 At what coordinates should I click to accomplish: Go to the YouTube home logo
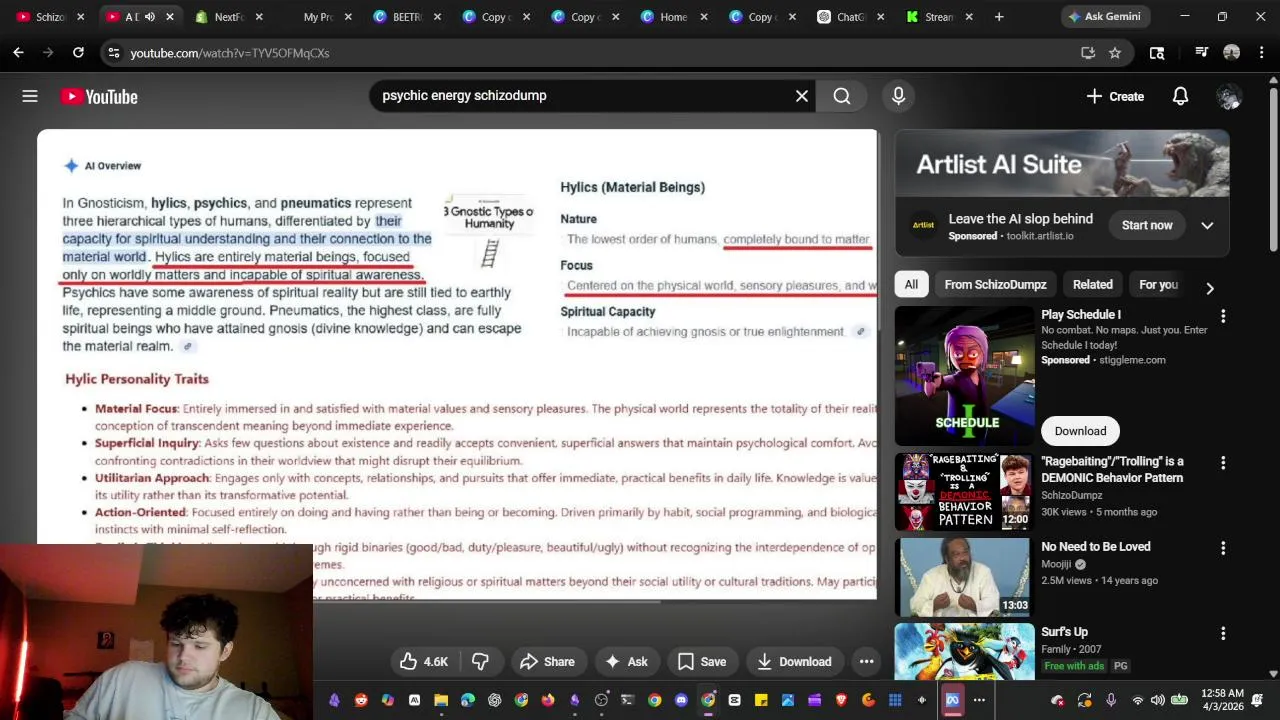(98, 96)
